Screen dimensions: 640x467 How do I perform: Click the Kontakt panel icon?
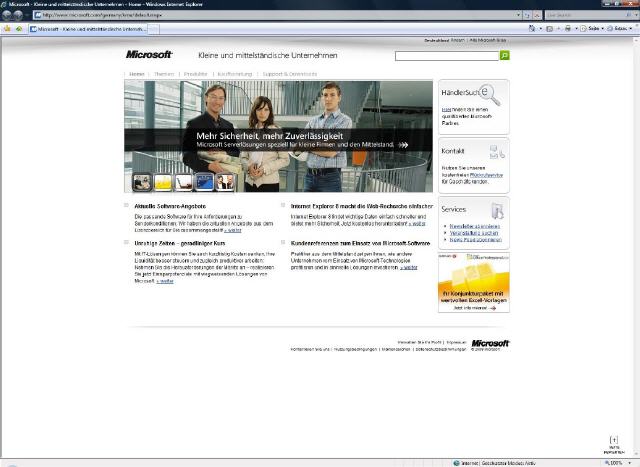tap(497, 152)
